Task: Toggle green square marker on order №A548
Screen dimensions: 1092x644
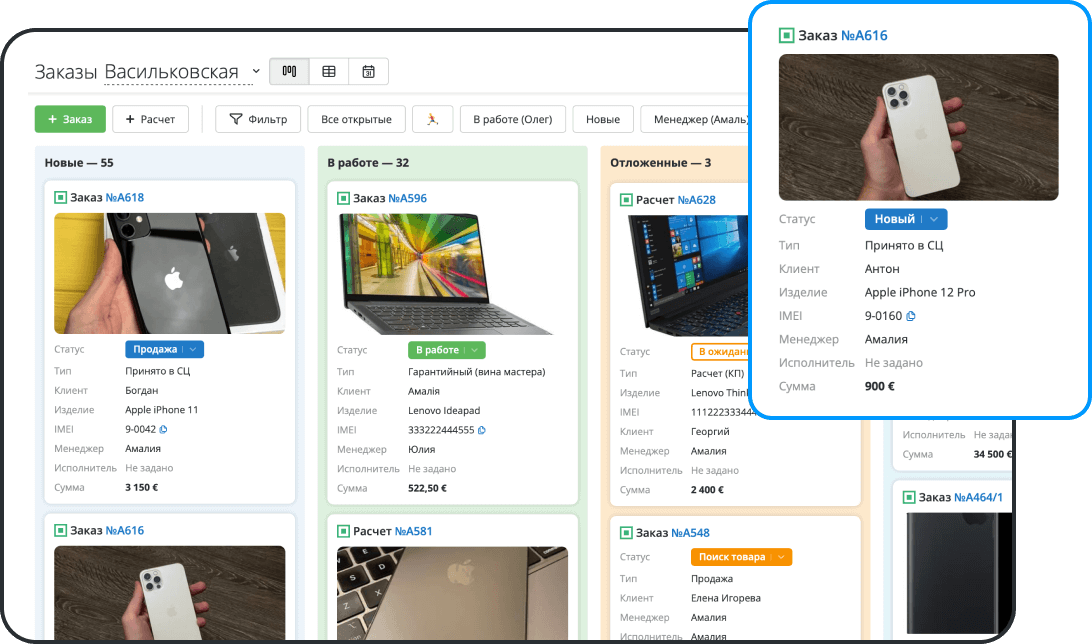Action: pyautogui.click(x=626, y=533)
